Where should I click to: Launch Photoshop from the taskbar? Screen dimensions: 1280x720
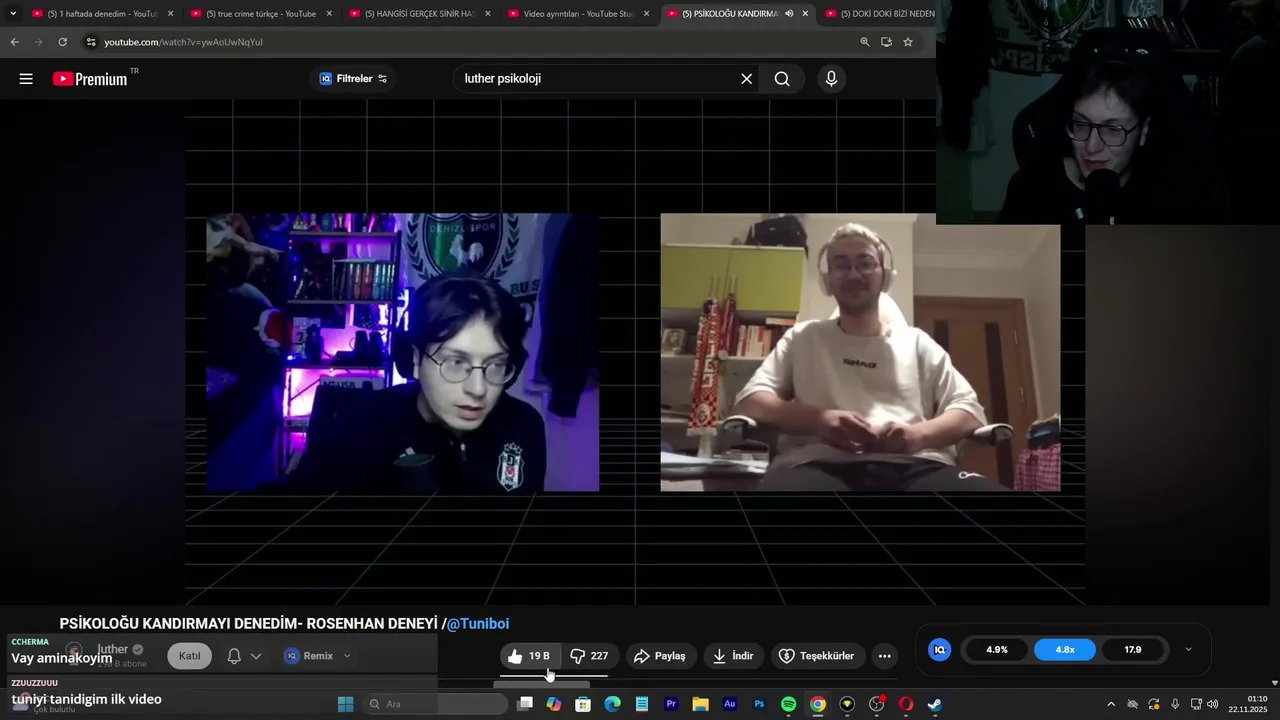click(759, 704)
